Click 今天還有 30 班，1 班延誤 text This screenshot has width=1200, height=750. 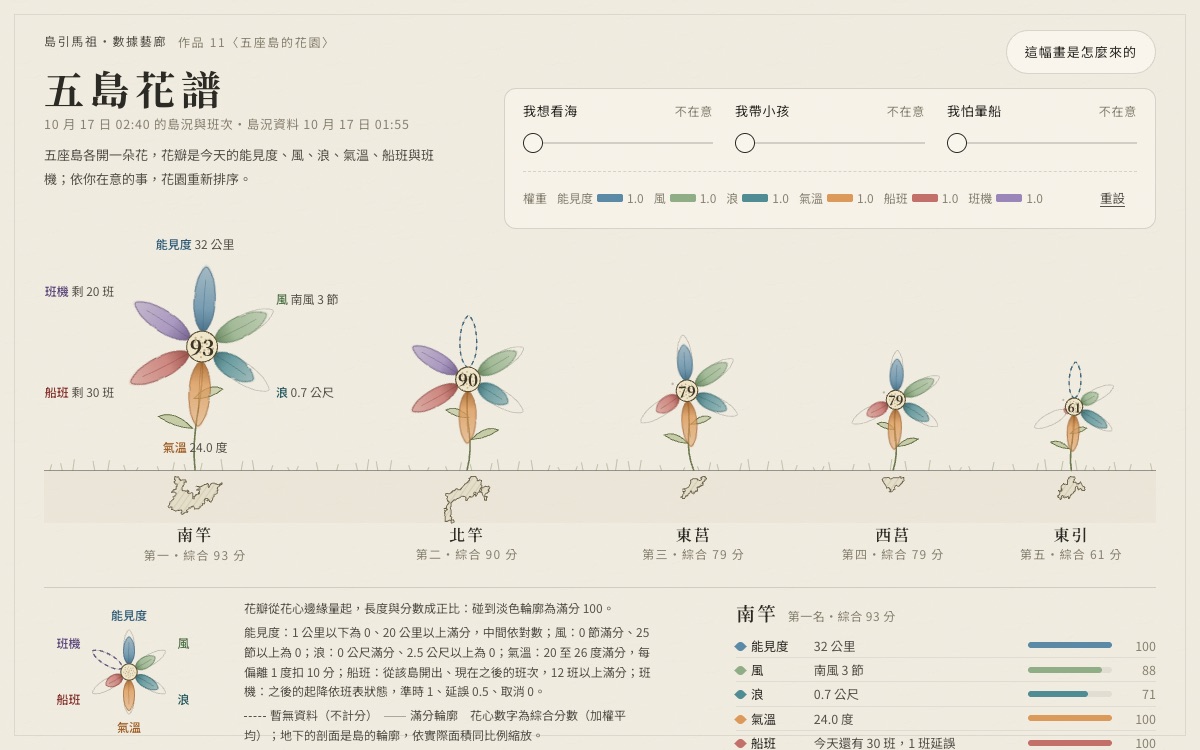(884, 743)
